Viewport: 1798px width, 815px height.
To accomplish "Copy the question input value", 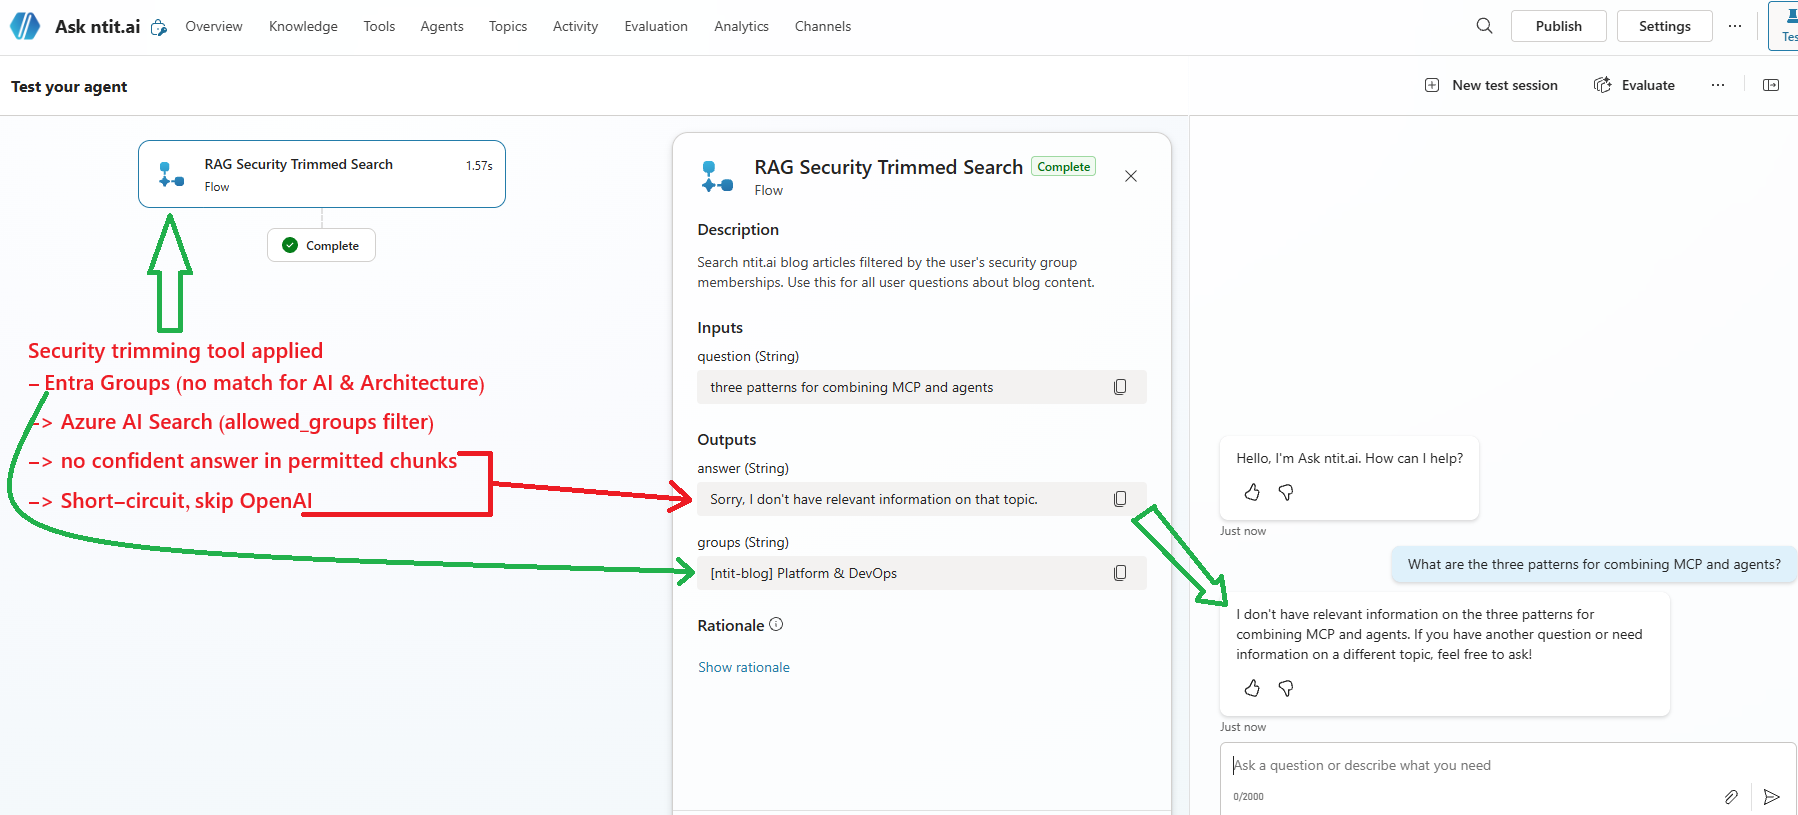I will pyautogui.click(x=1120, y=387).
